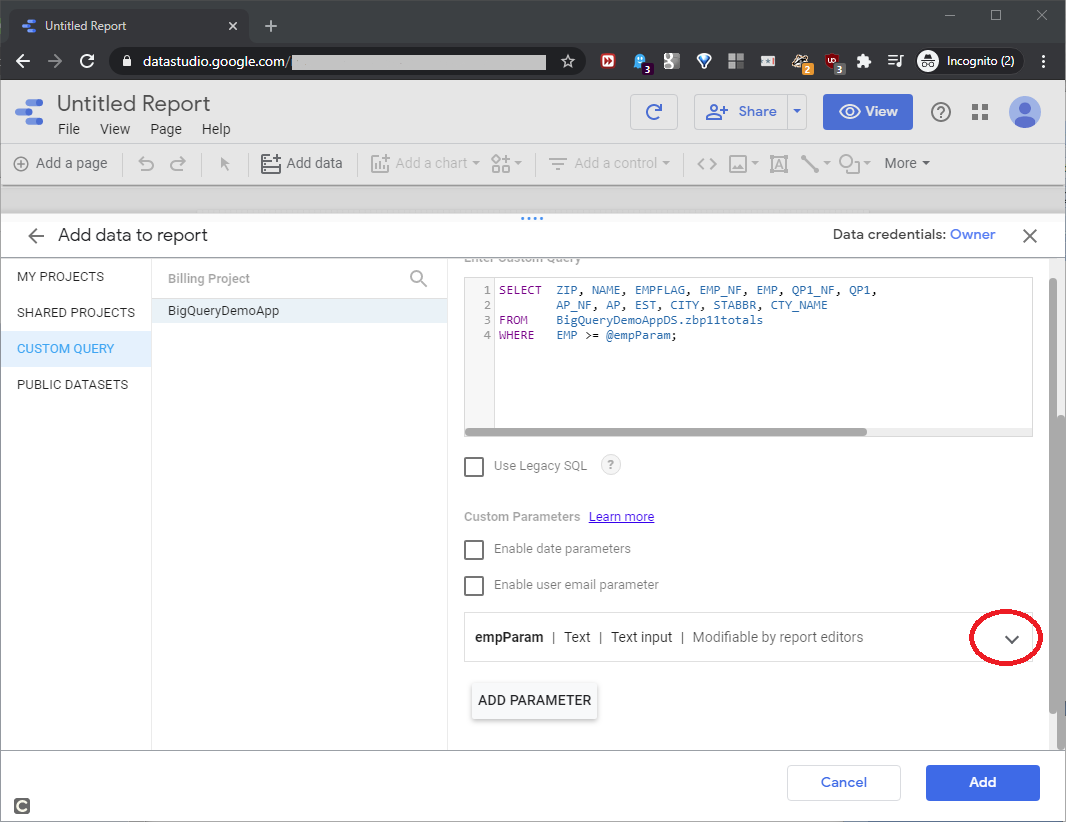
Task: Check Enable date parameters
Action: tap(474, 549)
